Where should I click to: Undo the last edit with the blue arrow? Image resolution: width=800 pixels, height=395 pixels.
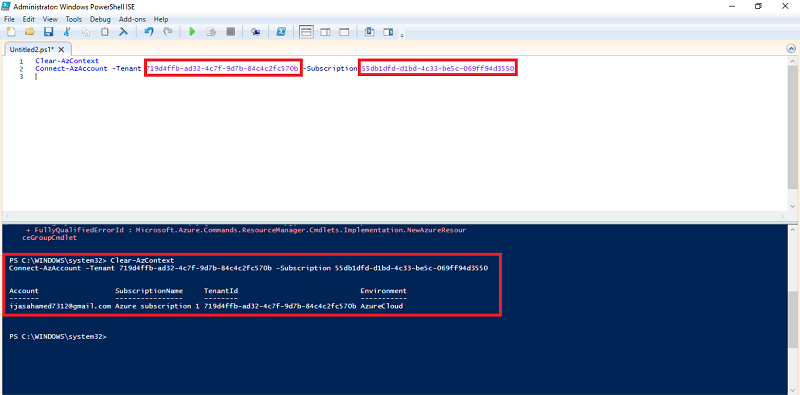pyautogui.click(x=149, y=32)
